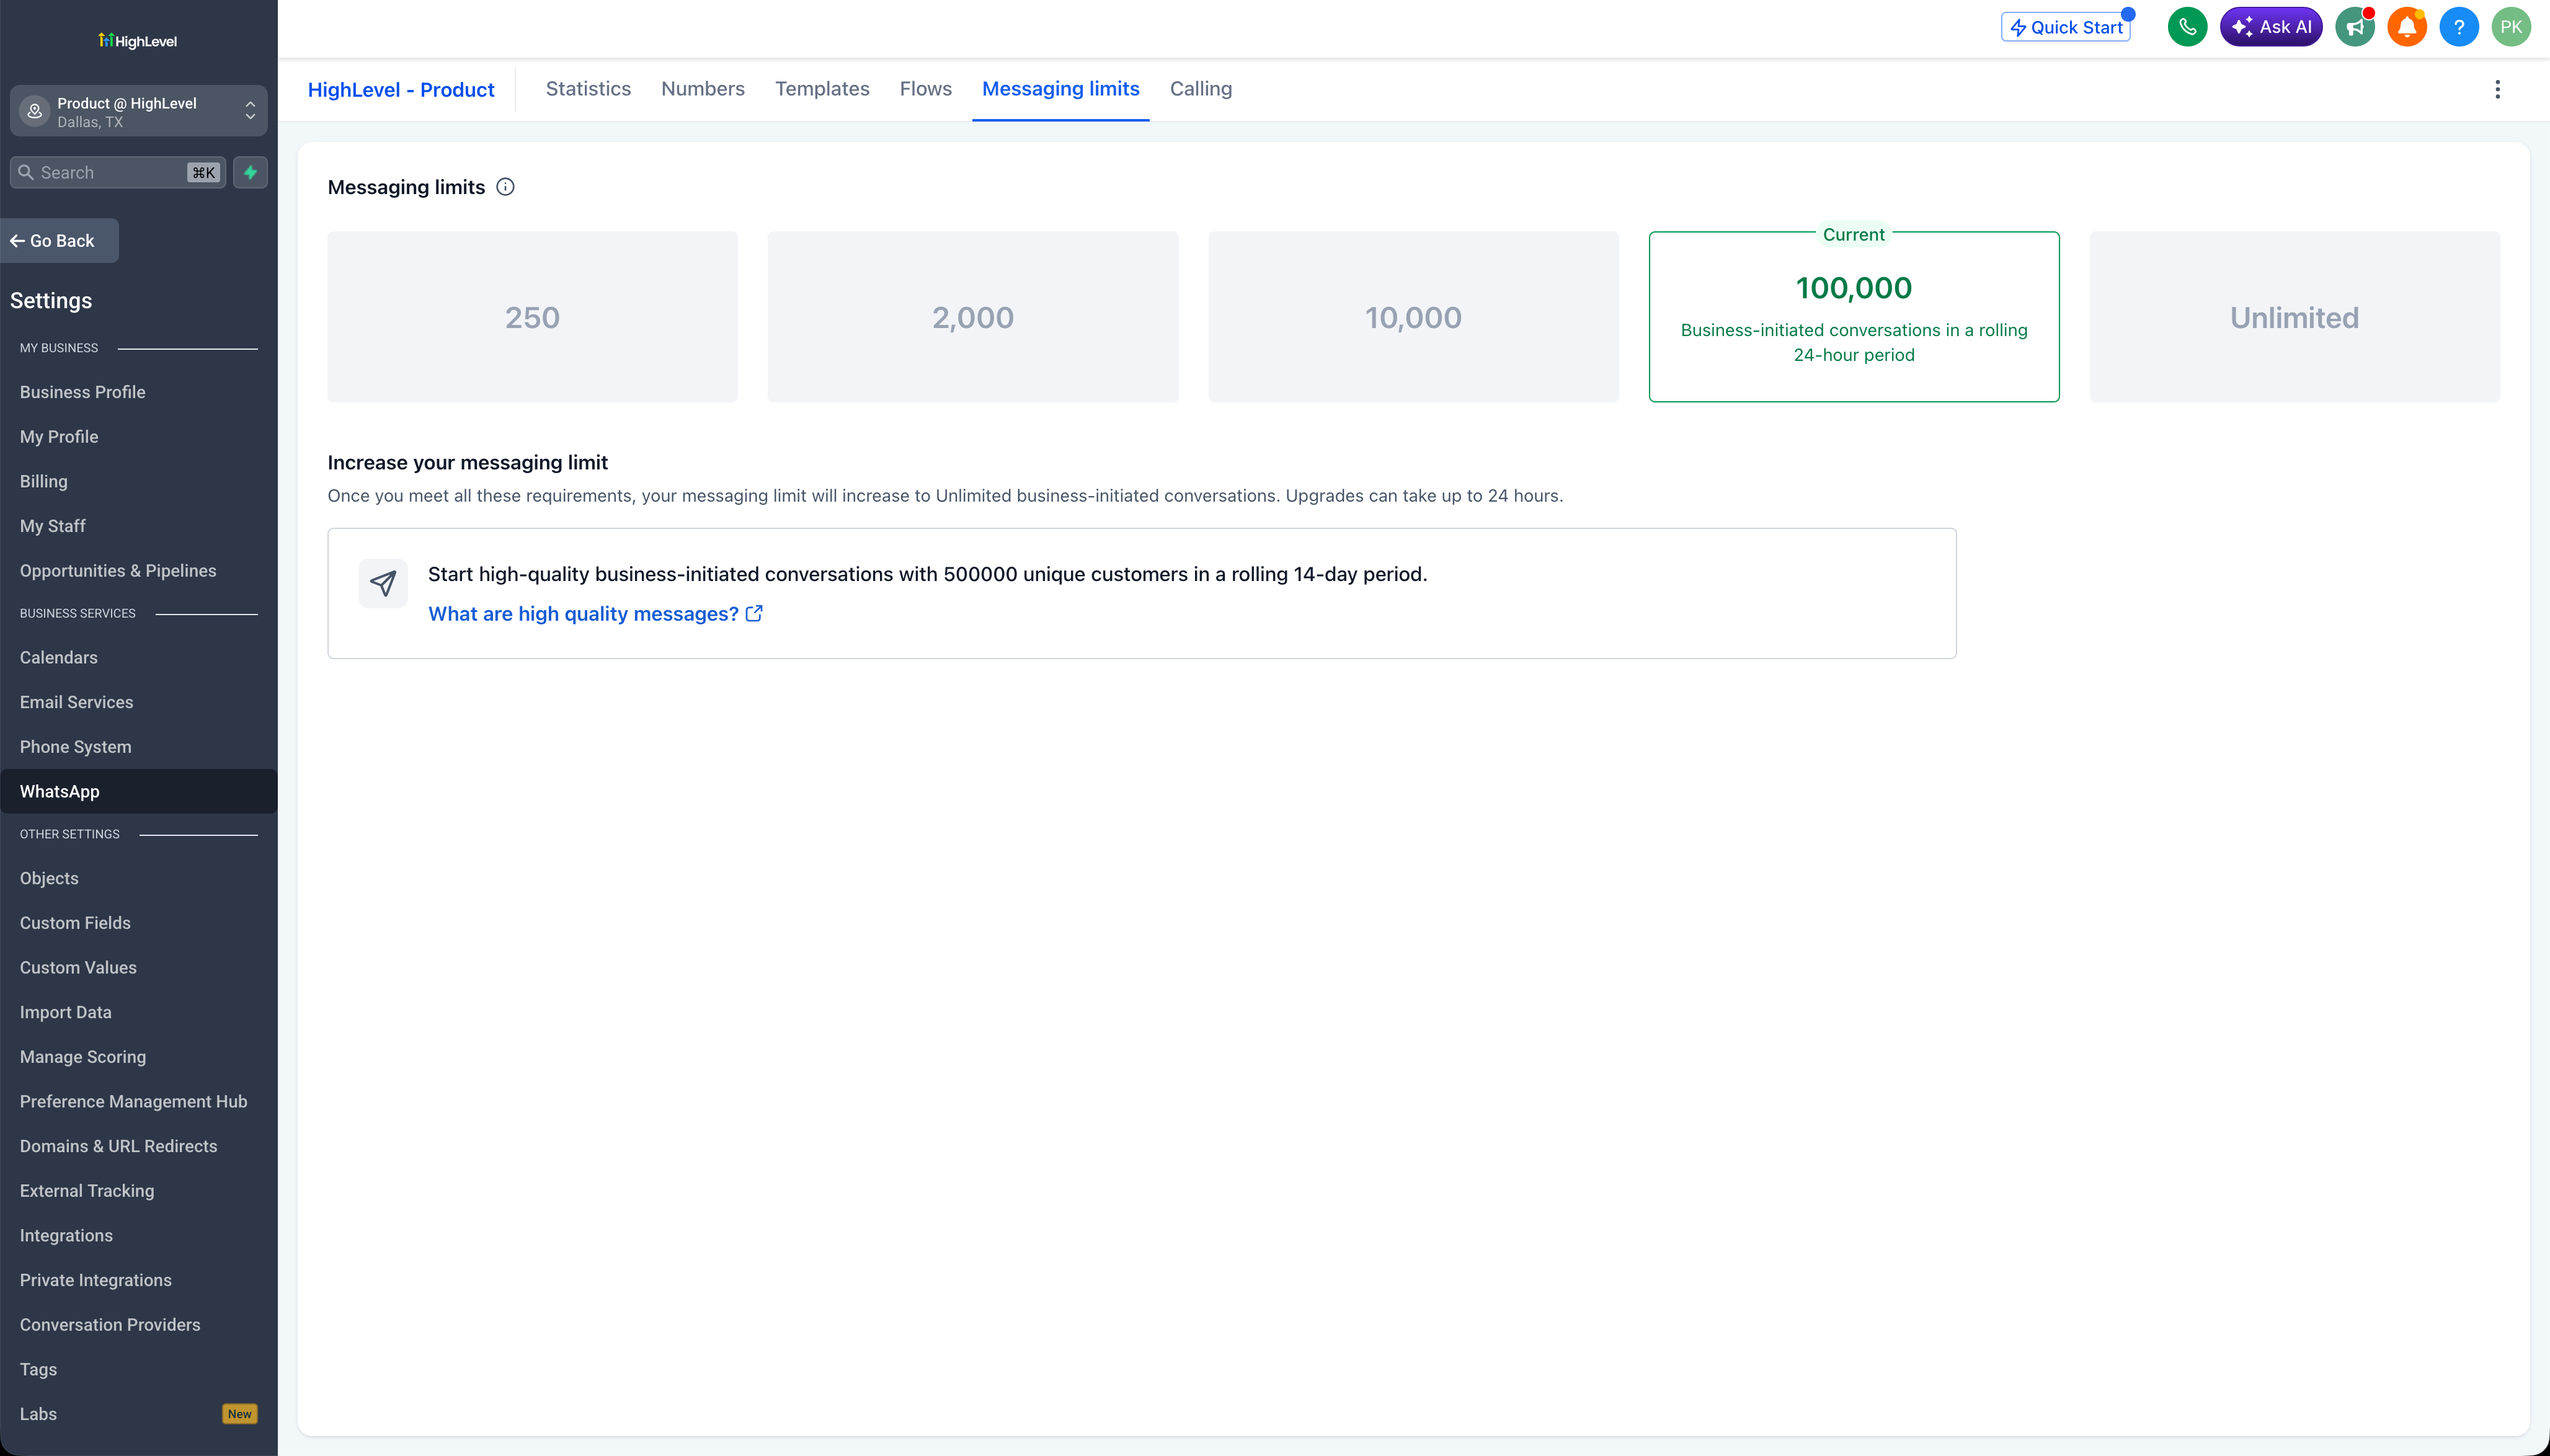Image resolution: width=2550 pixels, height=1456 pixels.
Task: Open the three-dot more options menu
Action: click(x=2497, y=89)
